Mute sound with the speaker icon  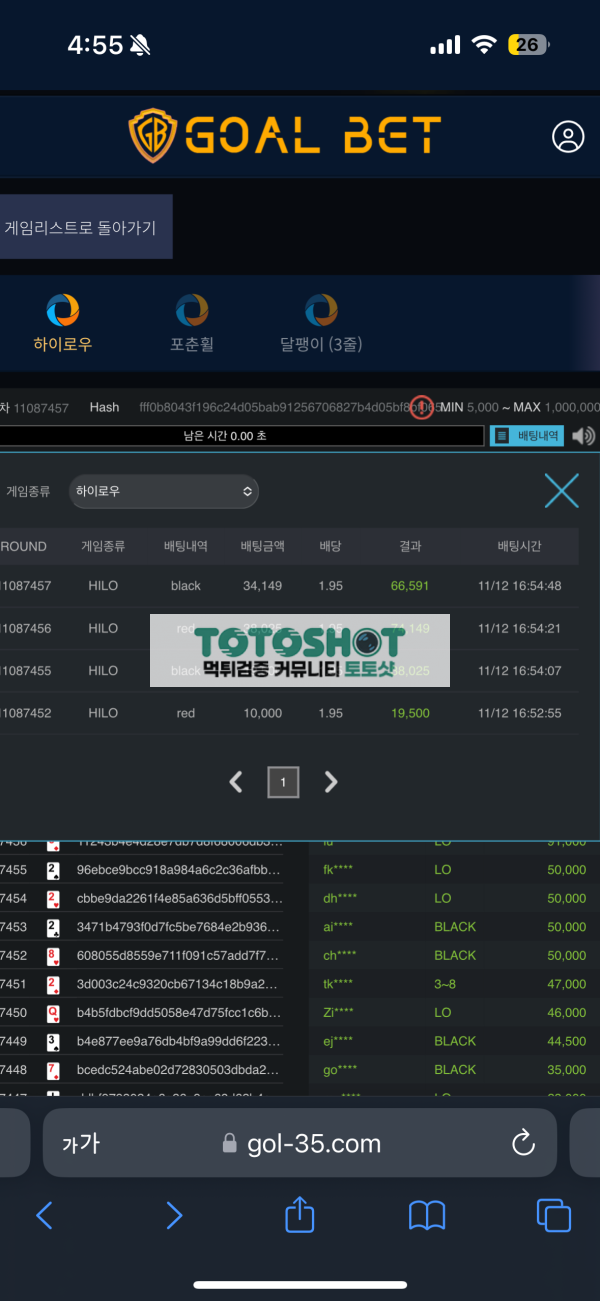click(582, 436)
